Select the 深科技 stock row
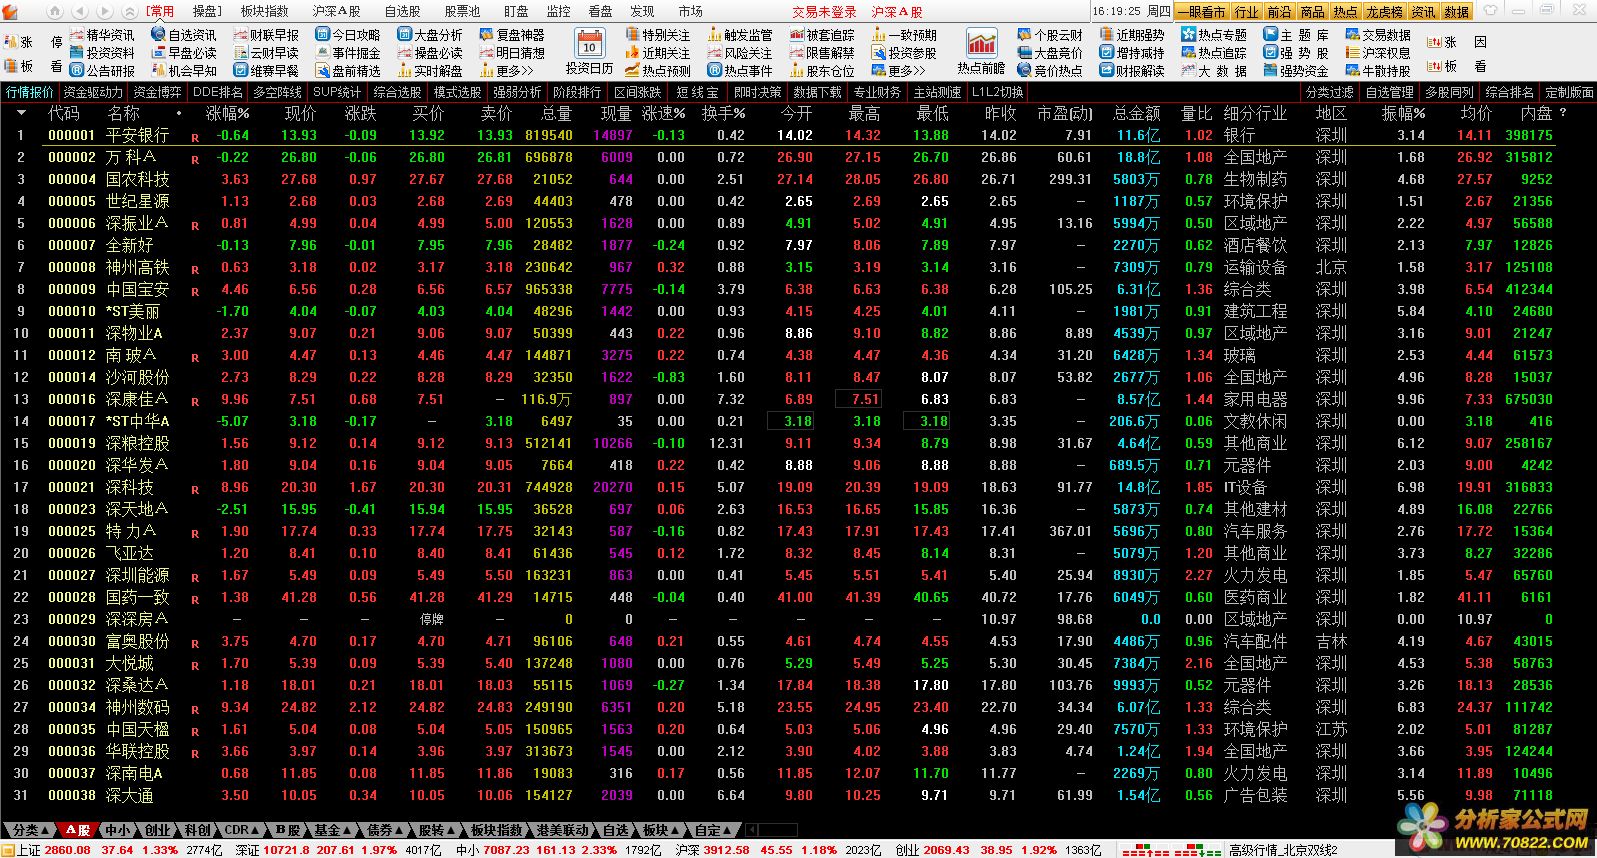 coord(798,487)
